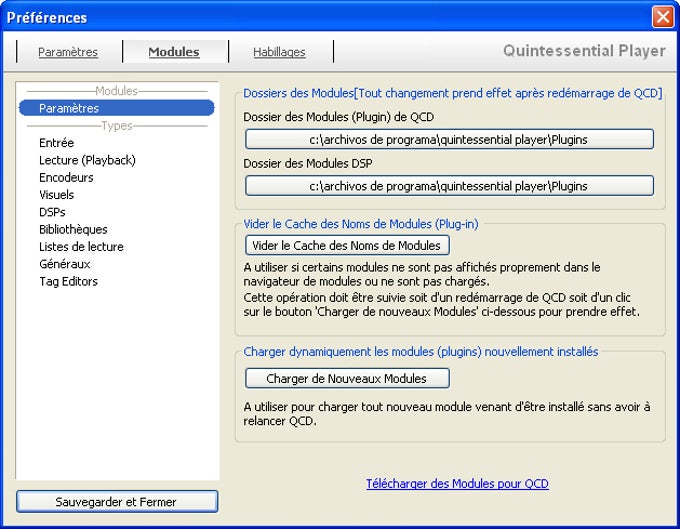Switch to the Modules tab
Image resolution: width=680 pixels, height=529 pixels.
[x=174, y=52]
